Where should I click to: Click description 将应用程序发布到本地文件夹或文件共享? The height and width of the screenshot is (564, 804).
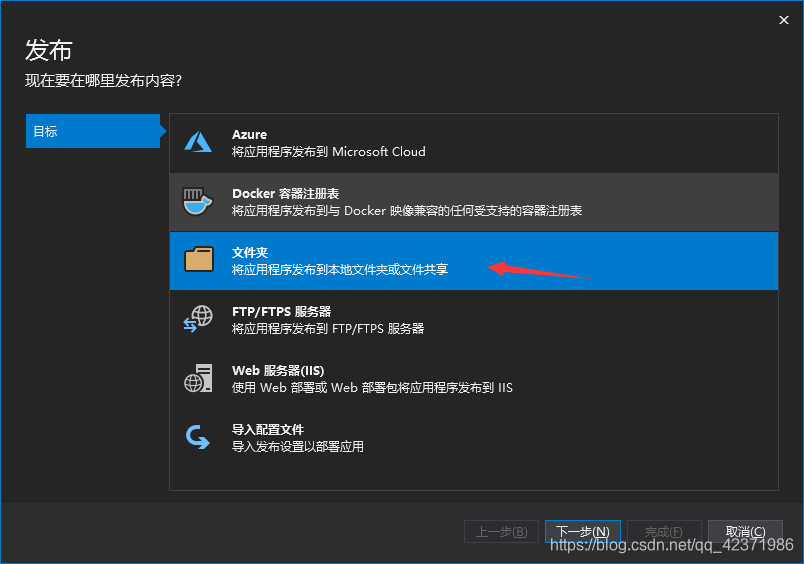coord(340,270)
